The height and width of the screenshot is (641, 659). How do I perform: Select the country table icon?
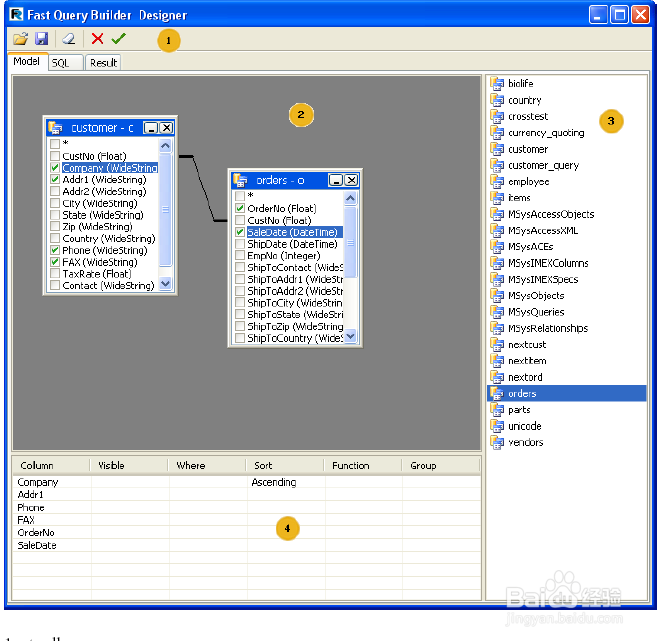click(x=497, y=100)
